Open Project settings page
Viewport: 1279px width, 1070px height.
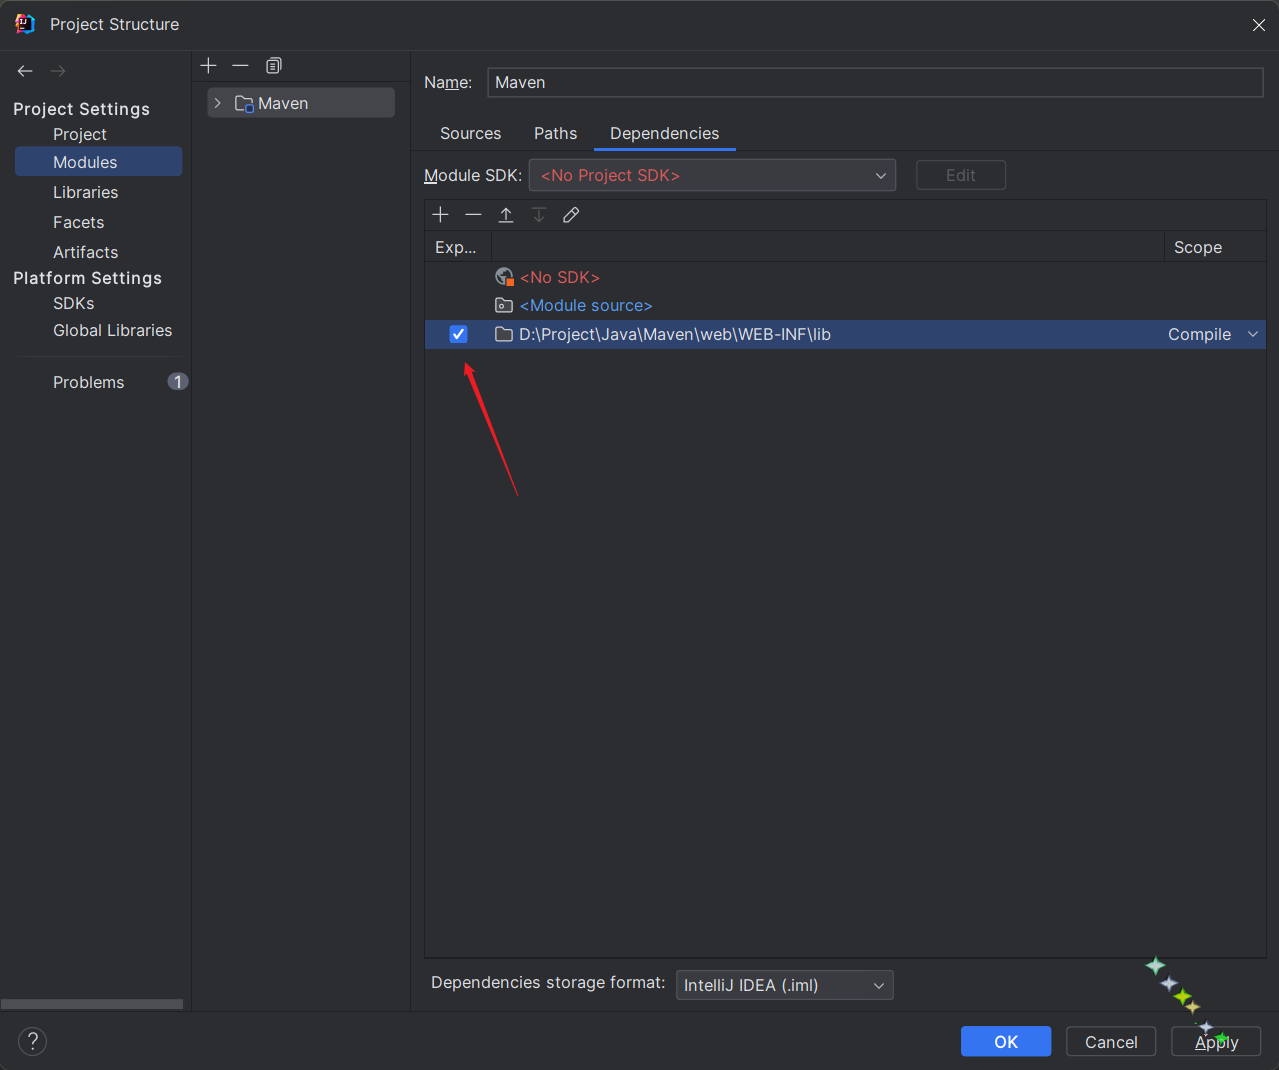[x=80, y=134]
